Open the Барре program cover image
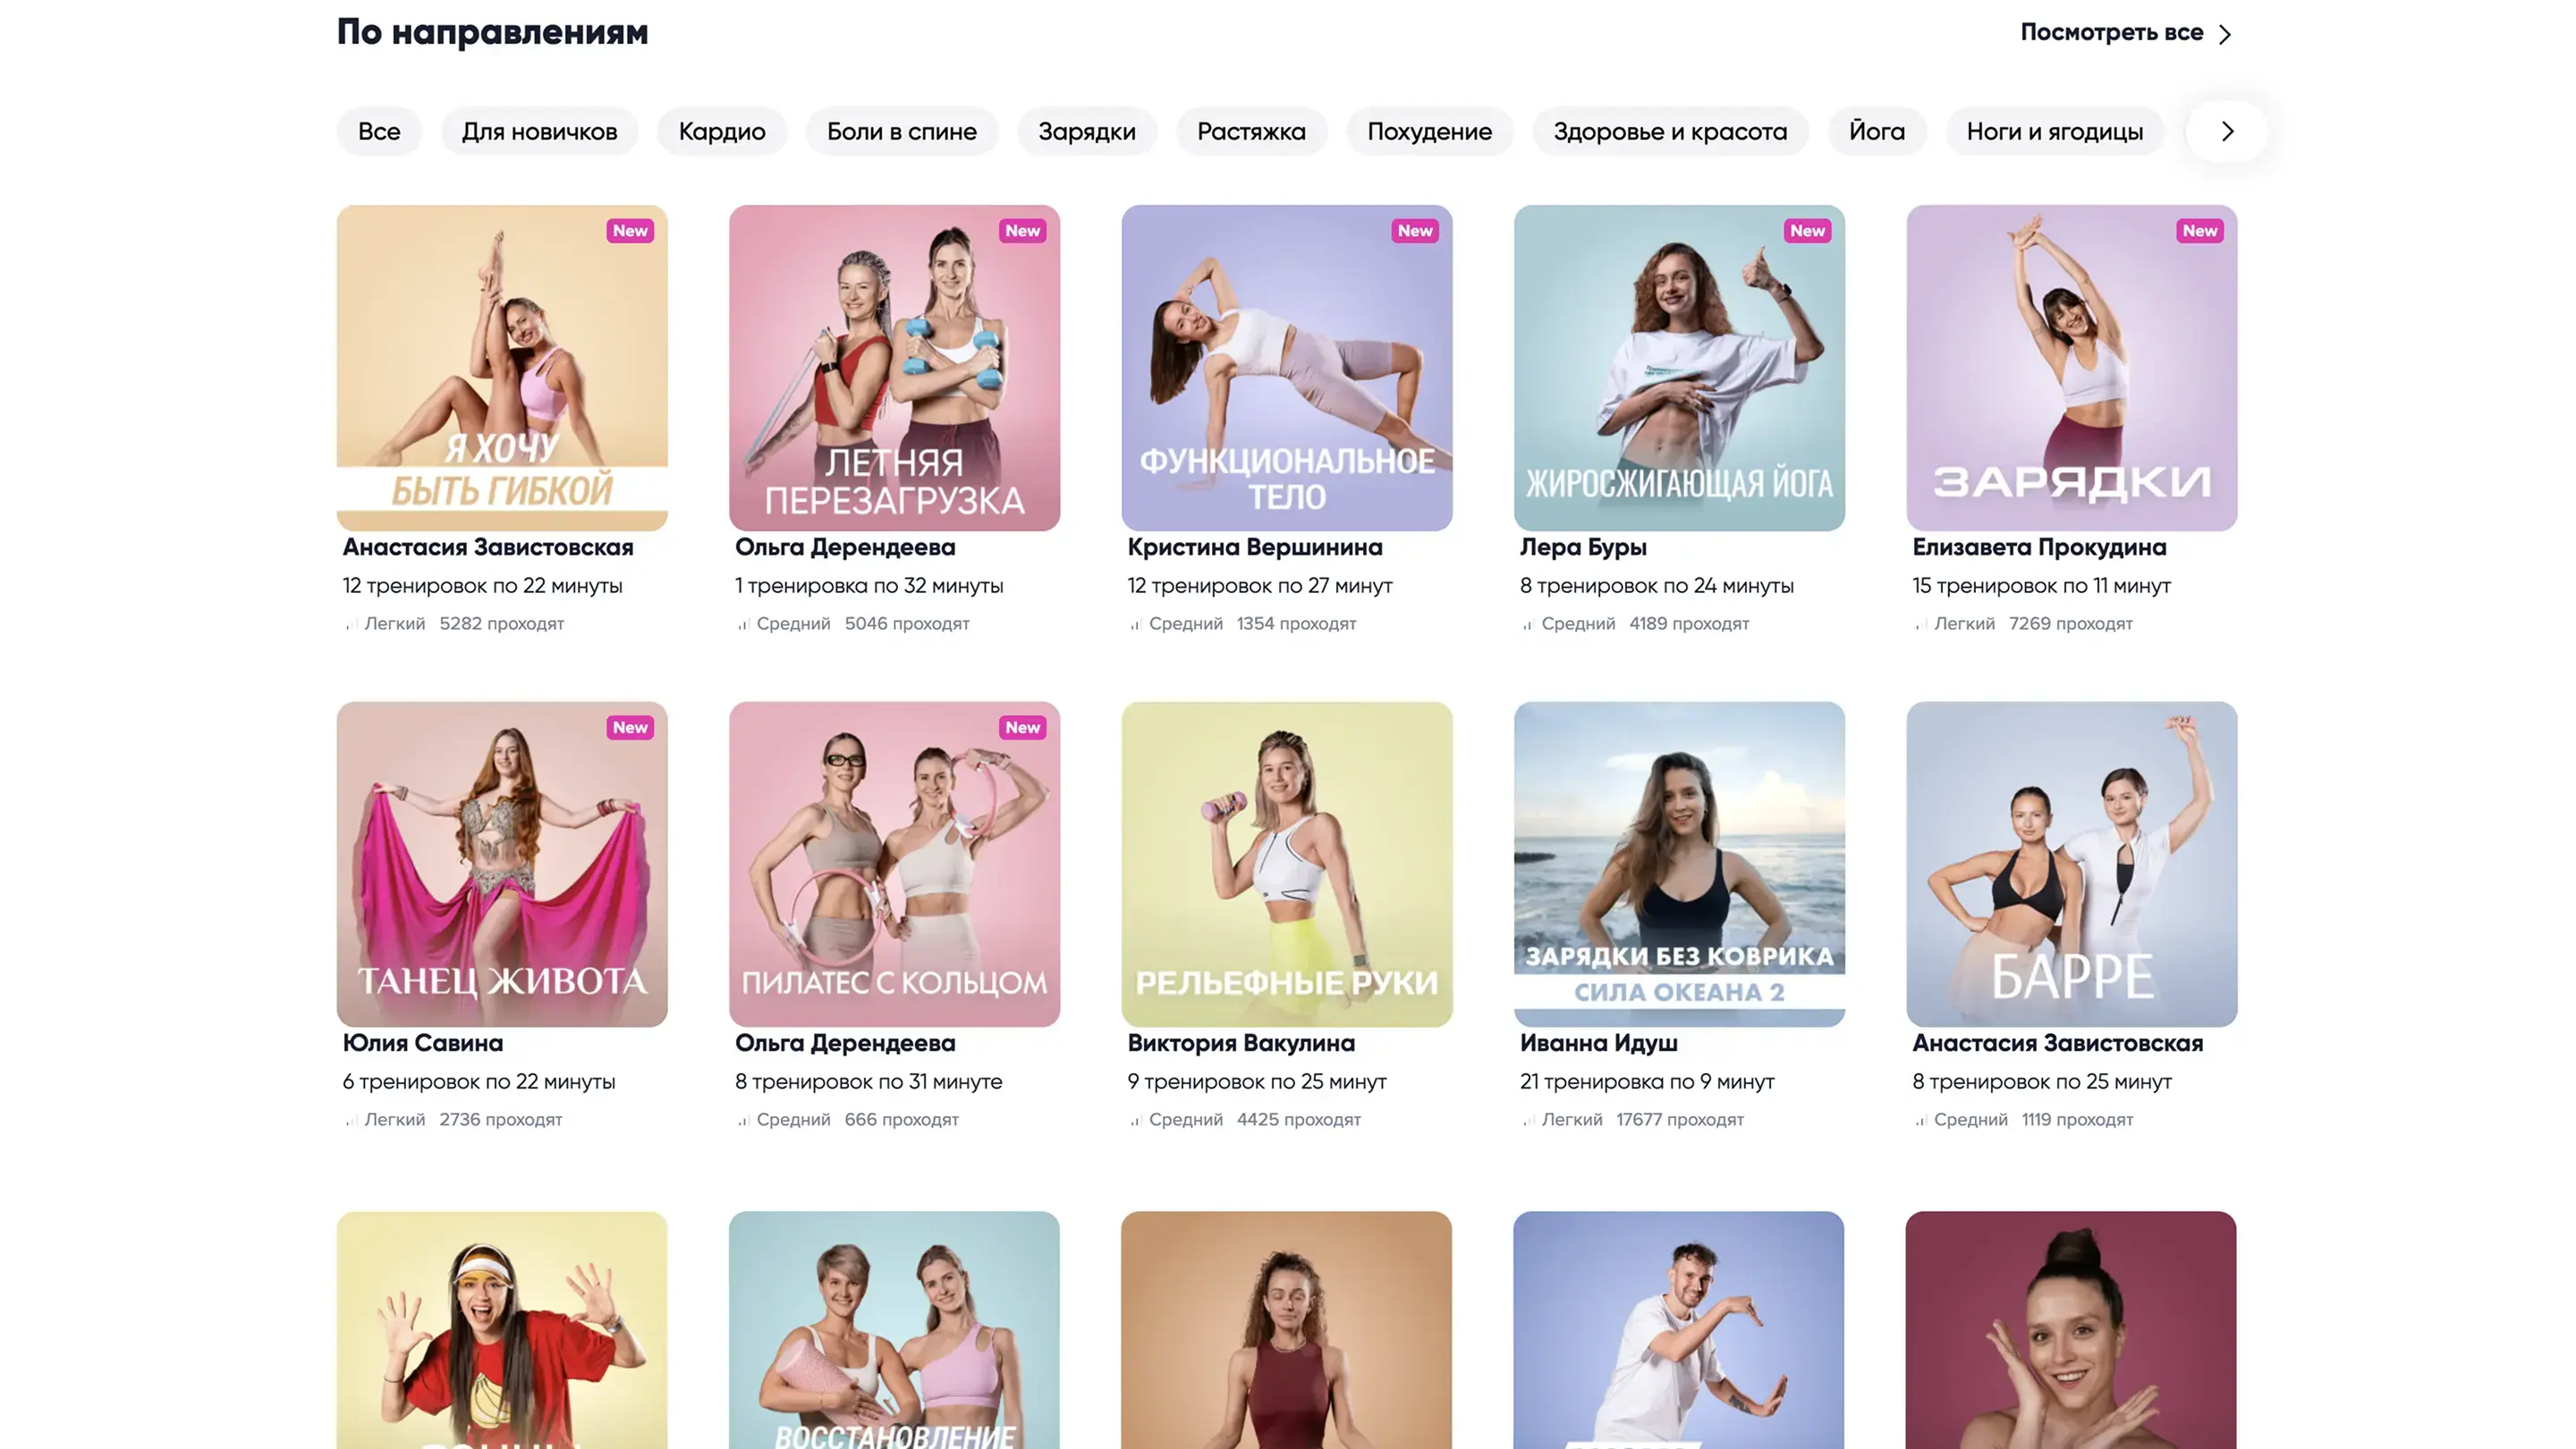The image size is (2576, 1449). (2071, 863)
